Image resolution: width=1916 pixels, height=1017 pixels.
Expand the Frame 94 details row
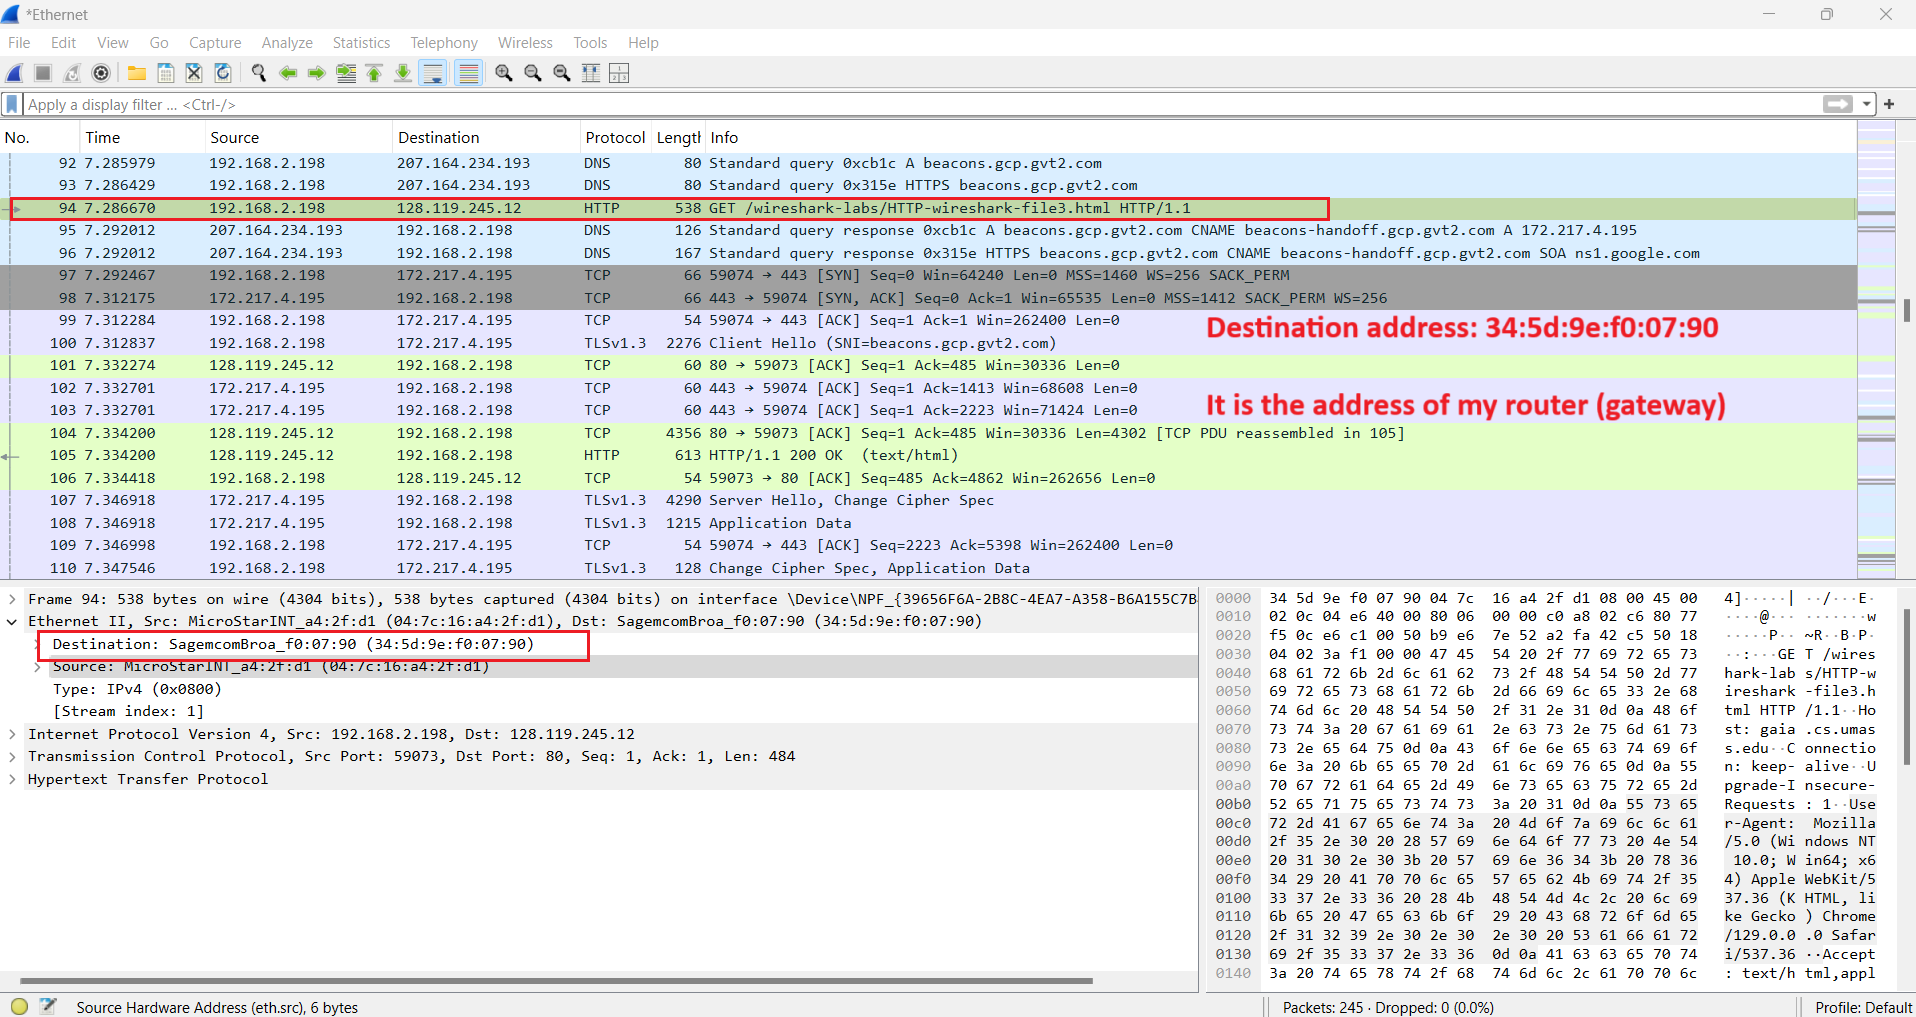tap(12, 599)
